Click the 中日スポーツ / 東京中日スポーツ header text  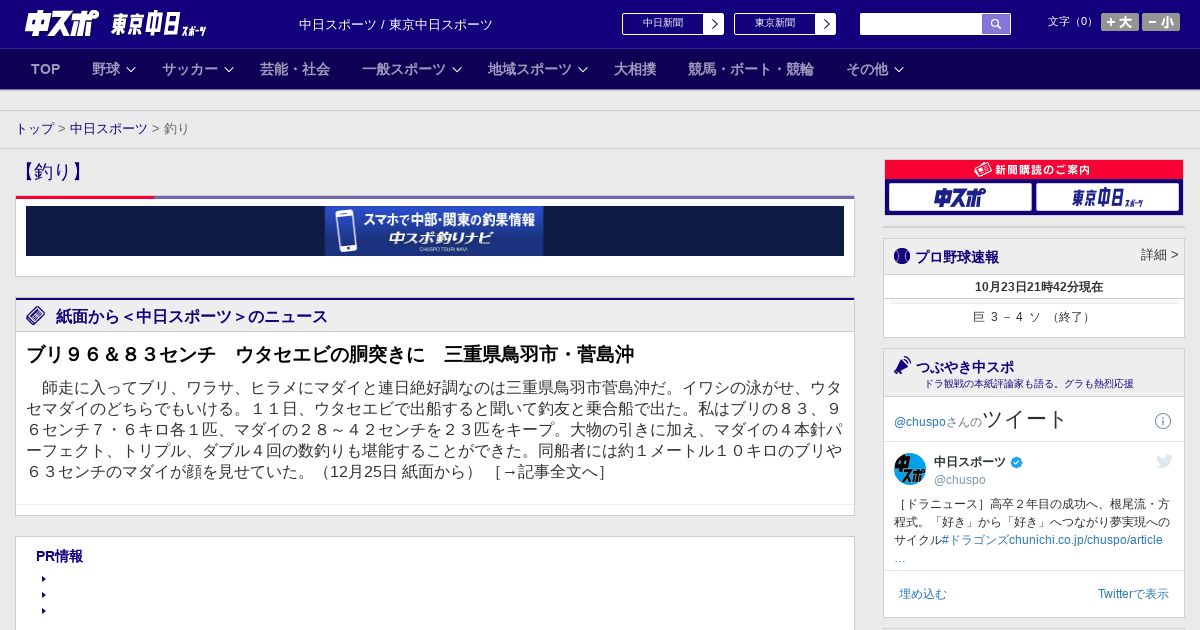396,25
